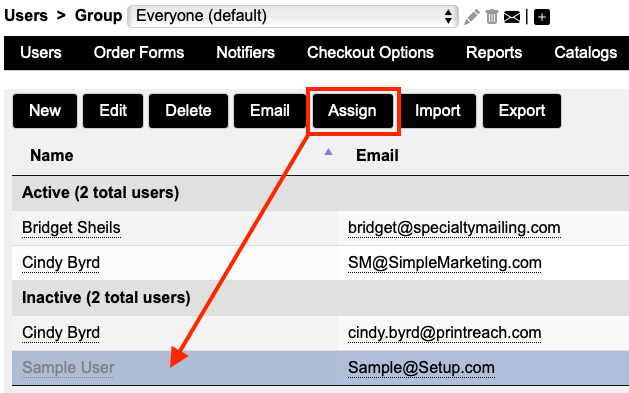
Task: Click the trash delete group icon
Action: point(492,17)
